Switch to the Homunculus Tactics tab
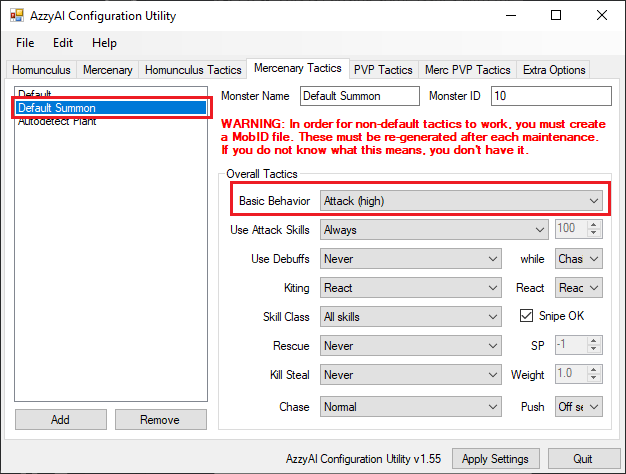Viewport: 626px width, 474px height. 193,70
